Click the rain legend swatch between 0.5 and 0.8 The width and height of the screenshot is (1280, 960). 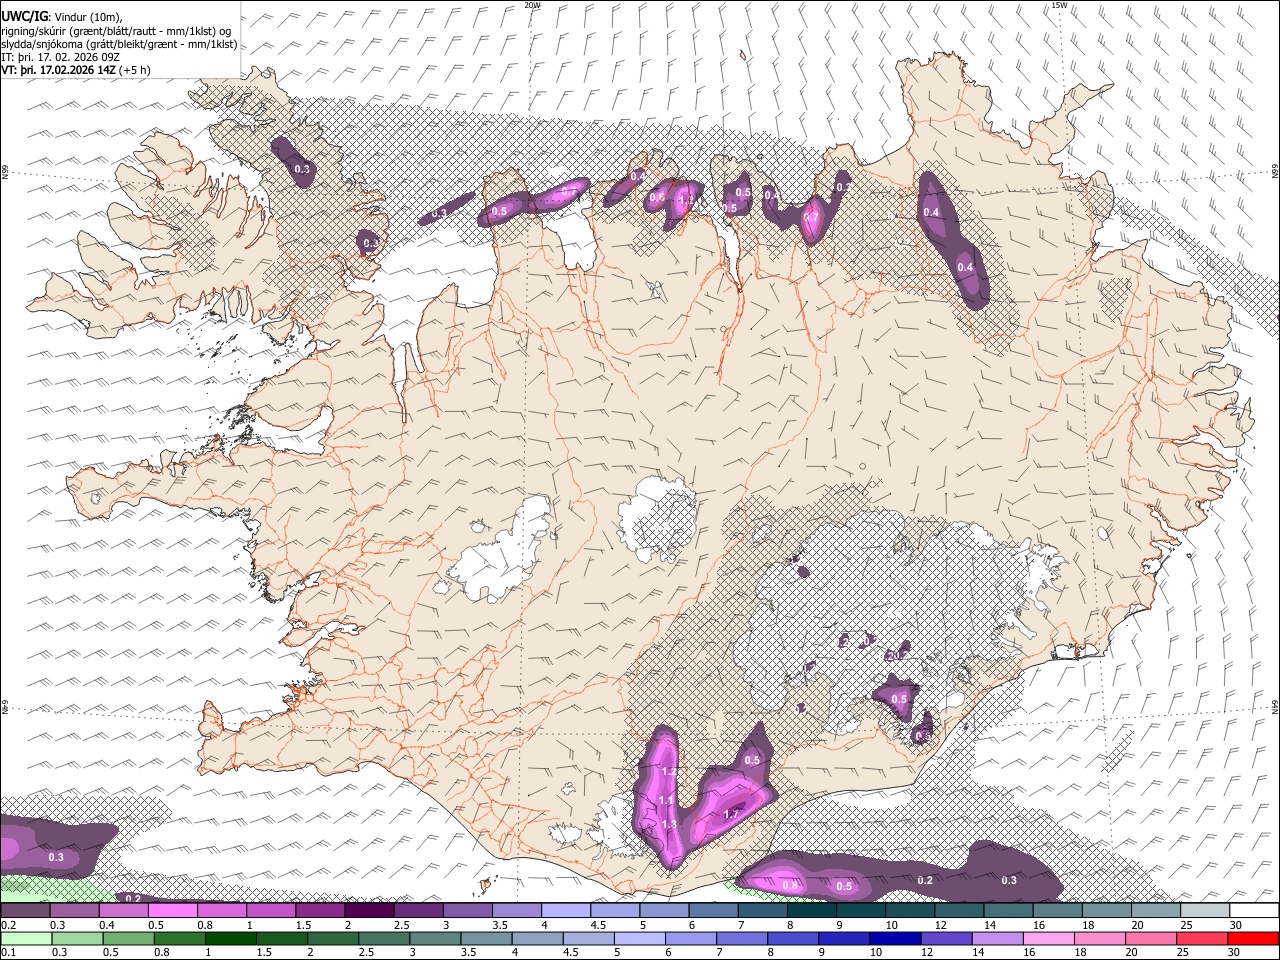(128, 938)
